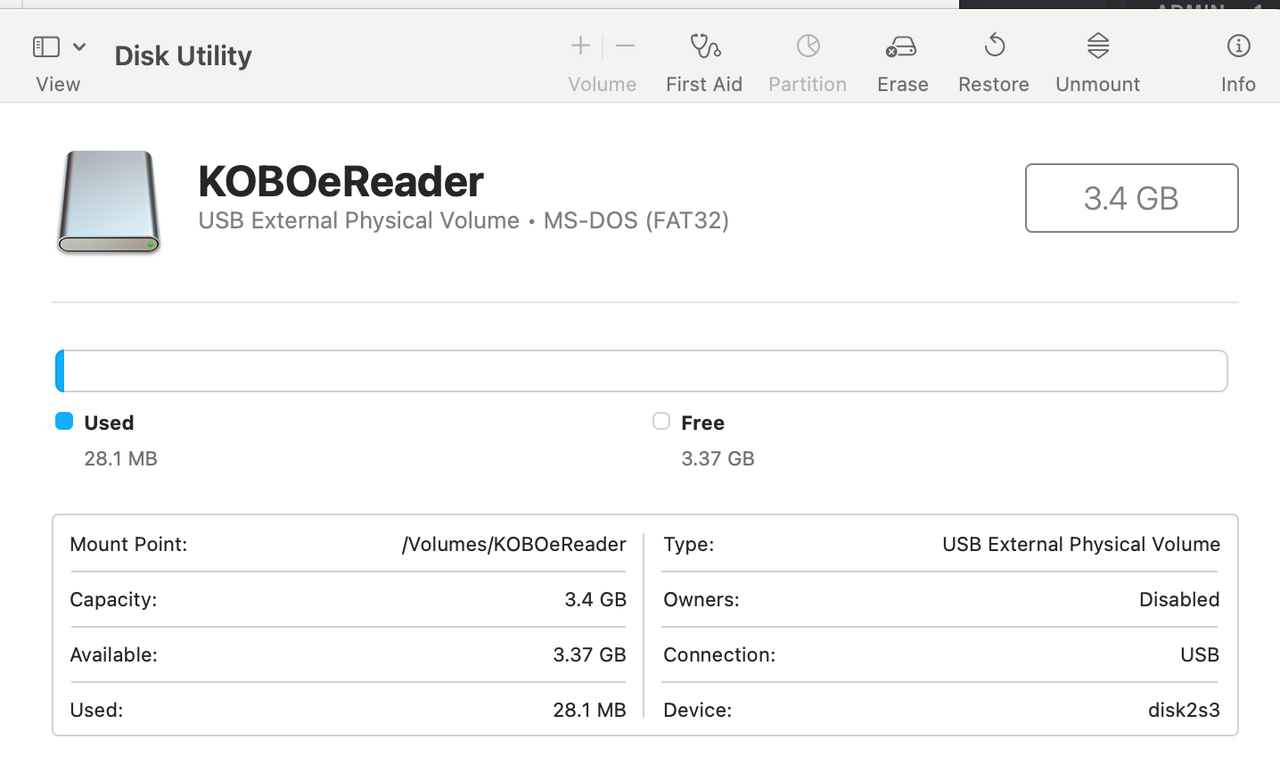Click the Capacity label
The width and height of the screenshot is (1280, 758).
click(x=114, y=600)
